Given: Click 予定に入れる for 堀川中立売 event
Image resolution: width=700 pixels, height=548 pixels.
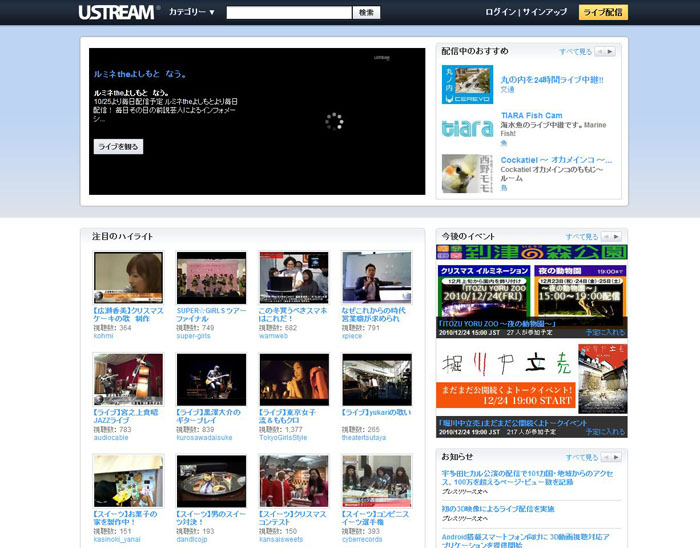Looking at the screenshot, I should click(605, 432).
